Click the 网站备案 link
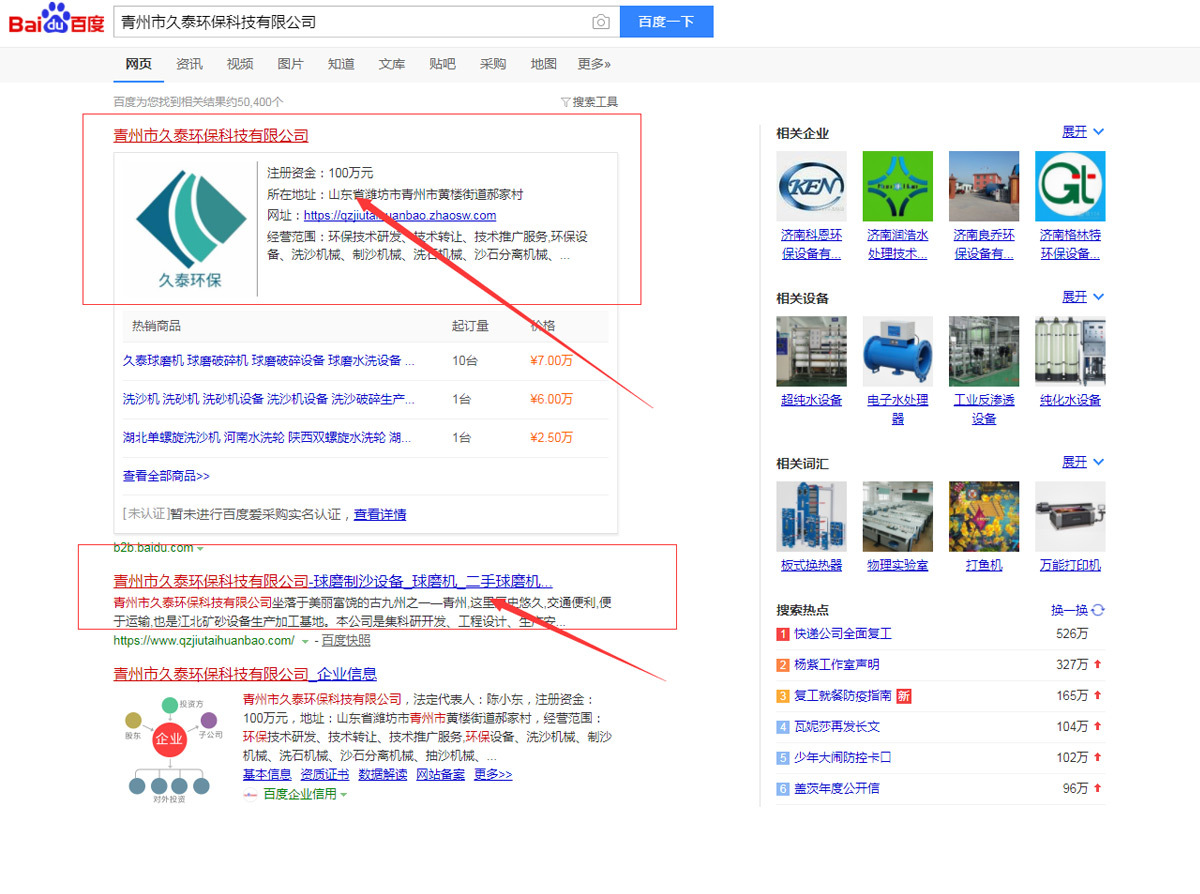 (441, 775)
